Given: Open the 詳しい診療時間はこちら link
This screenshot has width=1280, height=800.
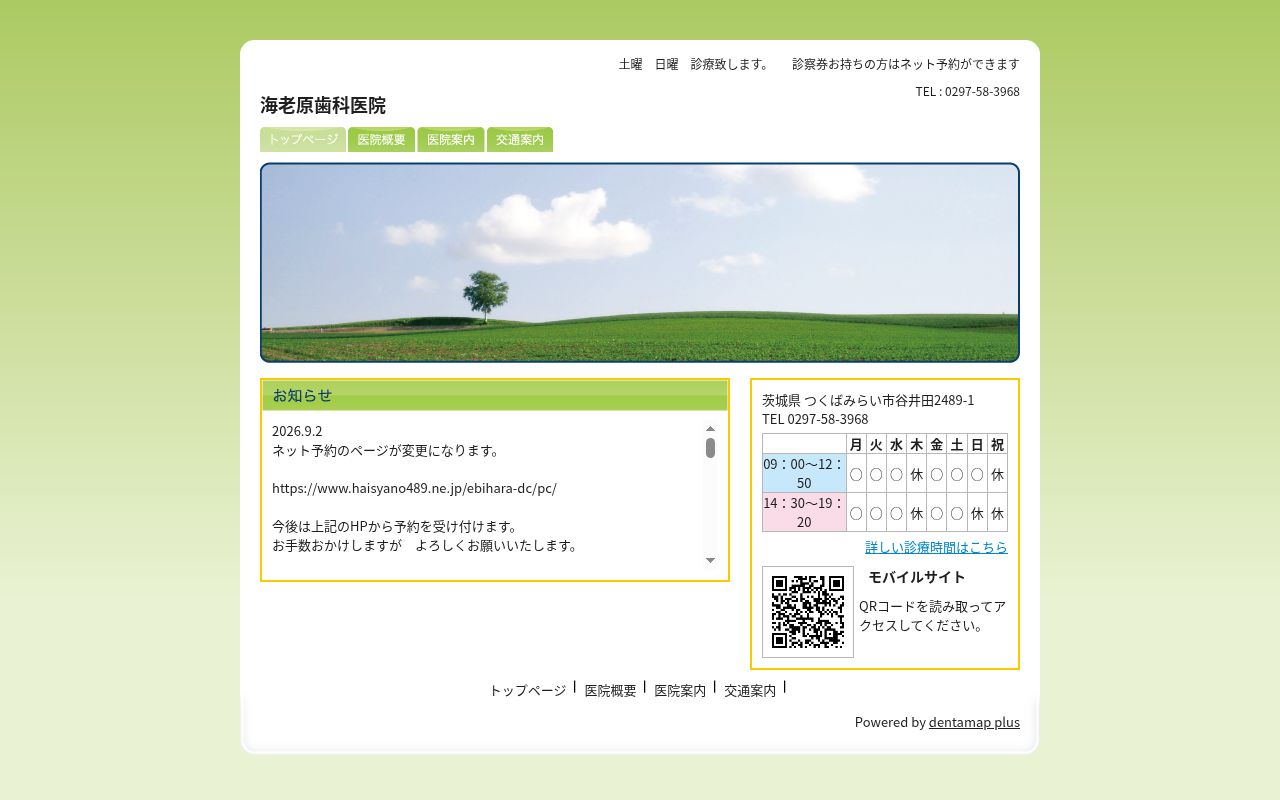Looking at the screenshot, I should tap(936, 547).
